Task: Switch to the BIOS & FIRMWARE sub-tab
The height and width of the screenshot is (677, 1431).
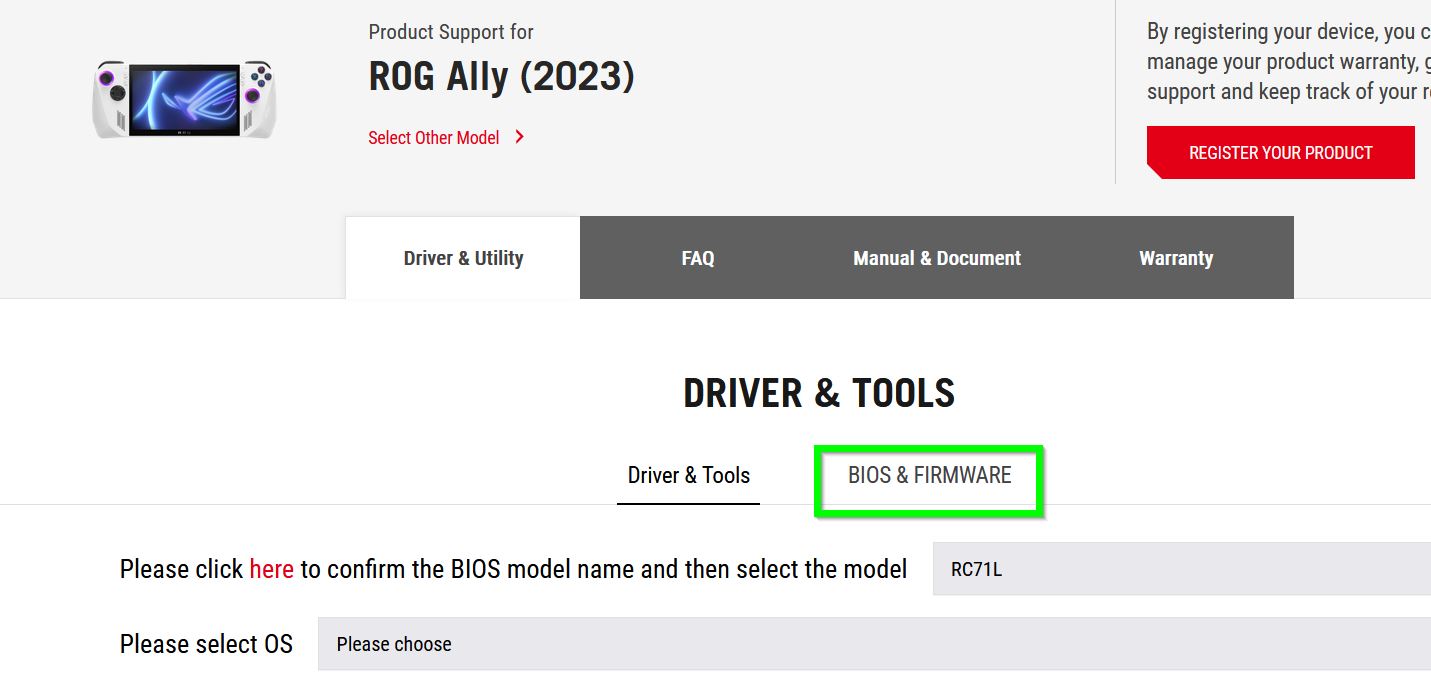Action: point(930,476)
